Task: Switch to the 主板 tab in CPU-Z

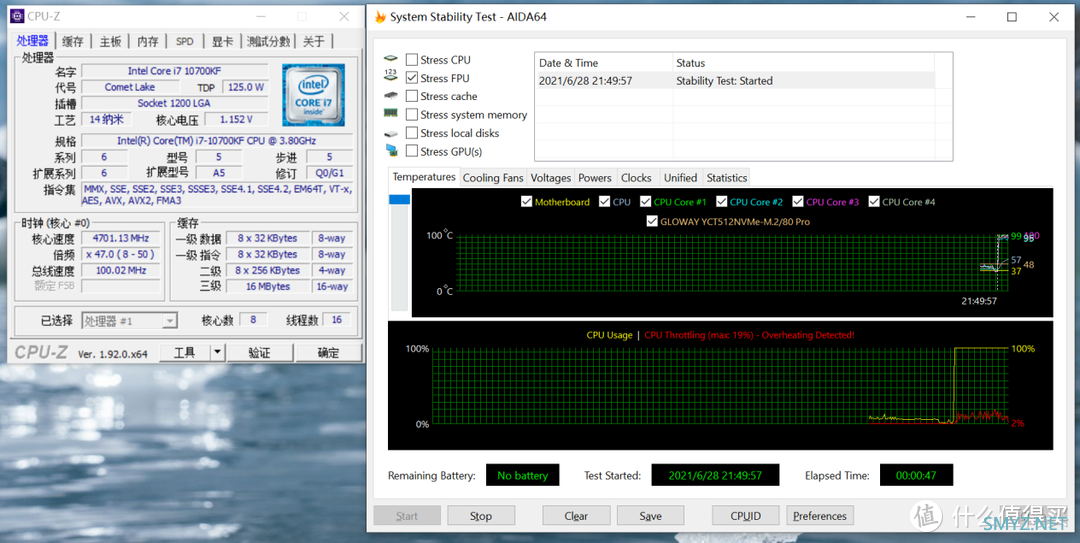Action: [x=110, y=41]
